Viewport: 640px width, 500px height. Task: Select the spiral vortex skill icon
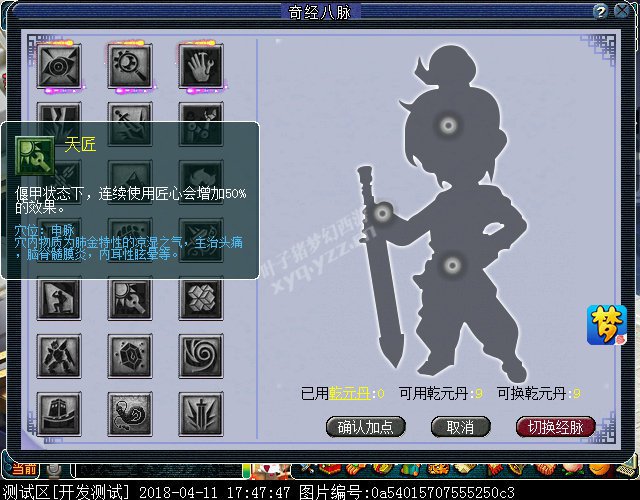pyautogui.click(x=201, y=356)
